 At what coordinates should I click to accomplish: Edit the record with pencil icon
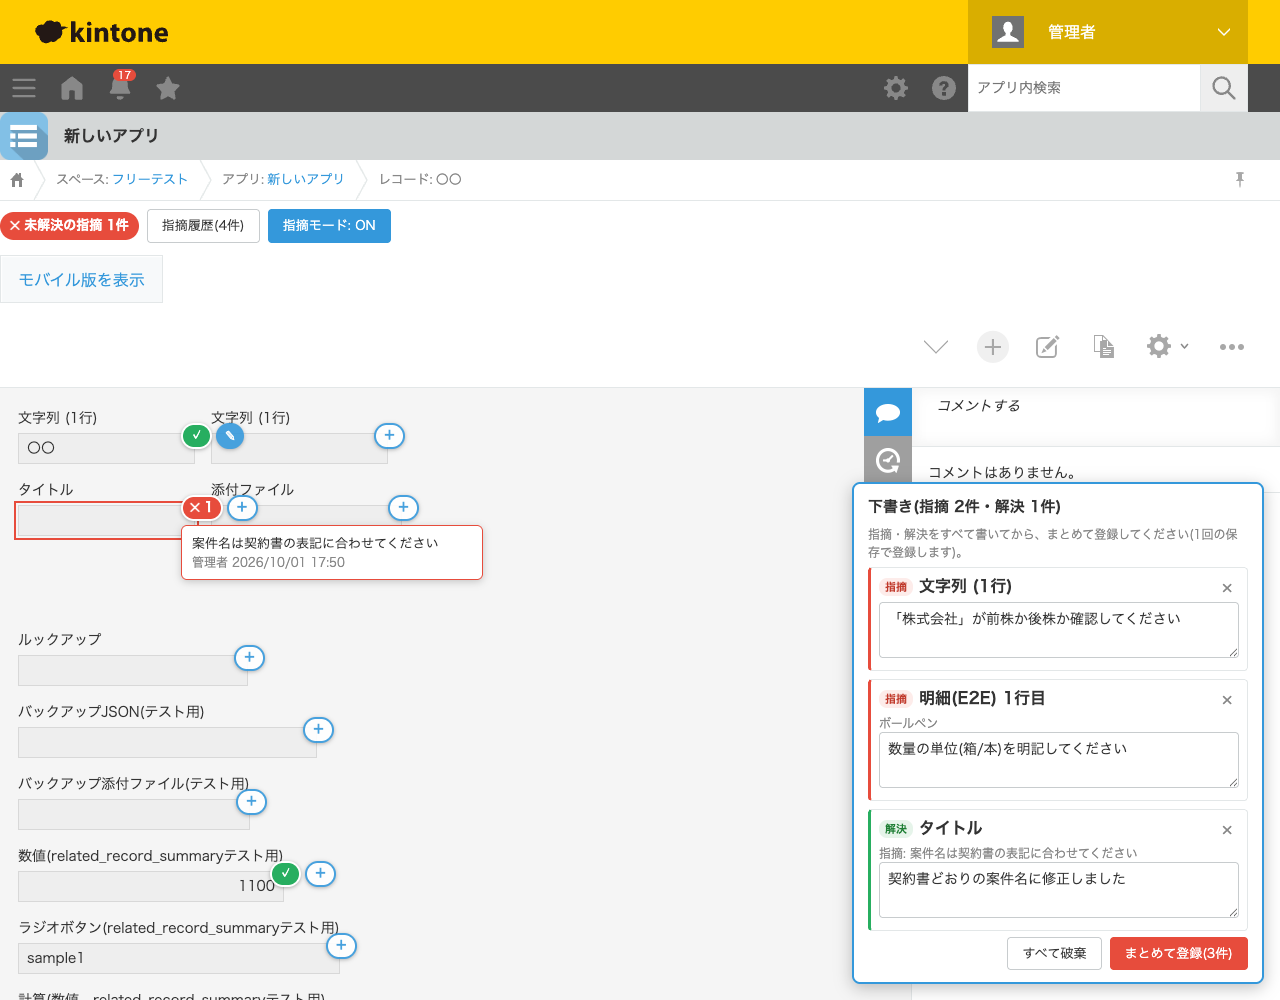pyautogui.click(x=1047, y=347)
